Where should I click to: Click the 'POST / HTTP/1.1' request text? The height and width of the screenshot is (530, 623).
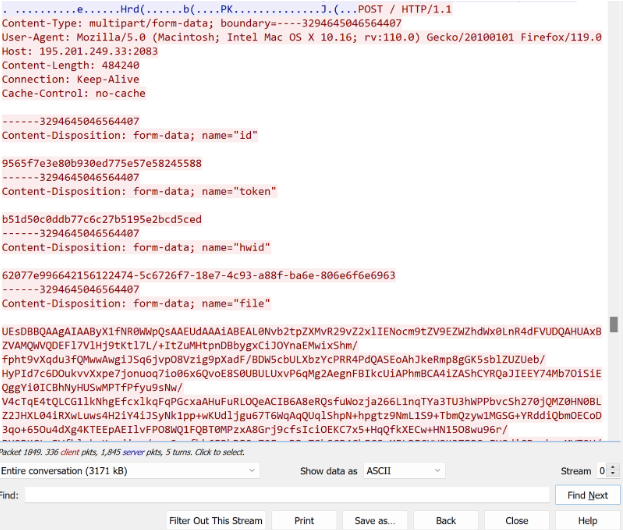click(404, 9)
